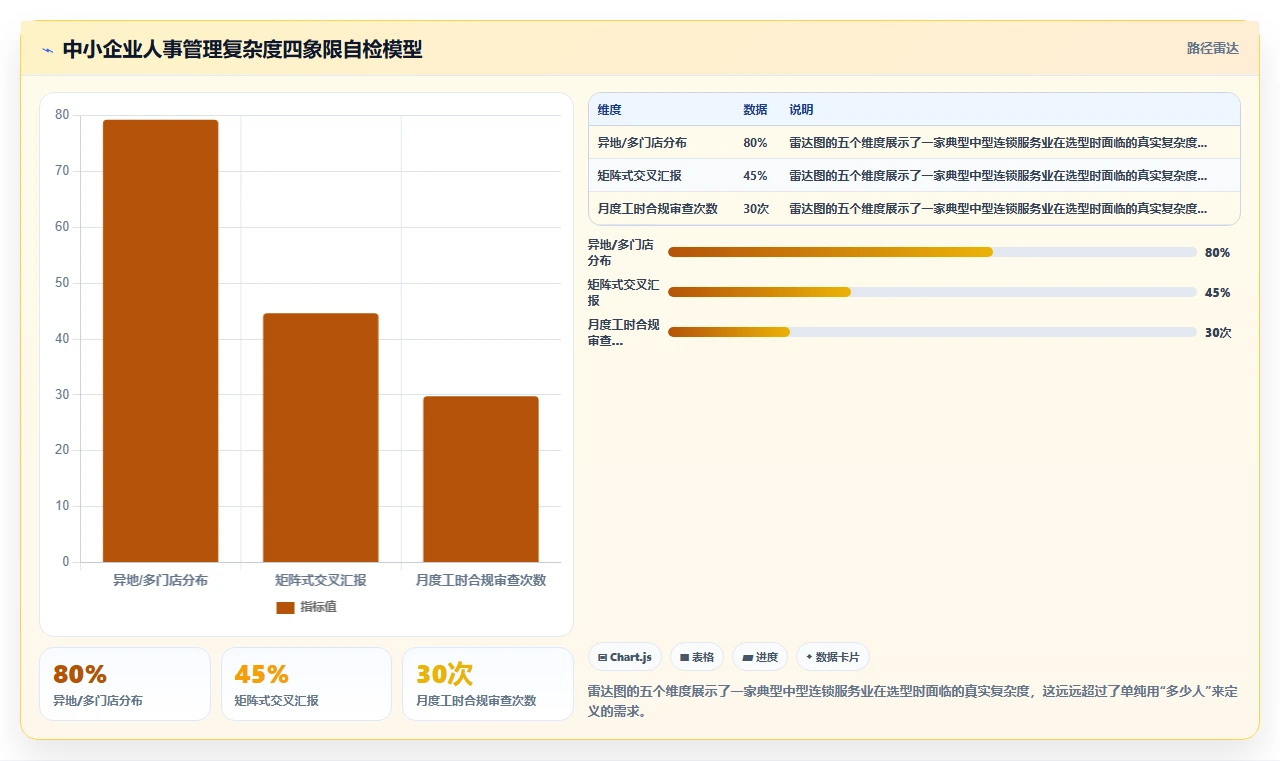Click the 矩阵式交叉汇报 x-axis label
The width and height of the screenshot is (1280, 761).
click(321, 580)
